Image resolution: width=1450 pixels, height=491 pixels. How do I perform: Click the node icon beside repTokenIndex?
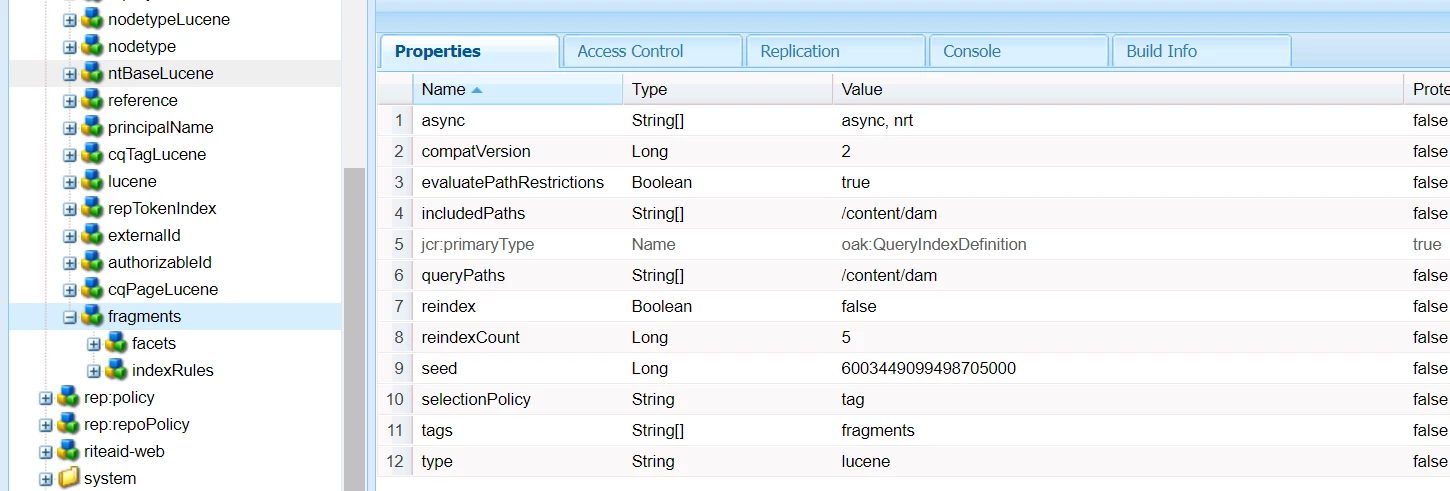[x=92, y=208]
